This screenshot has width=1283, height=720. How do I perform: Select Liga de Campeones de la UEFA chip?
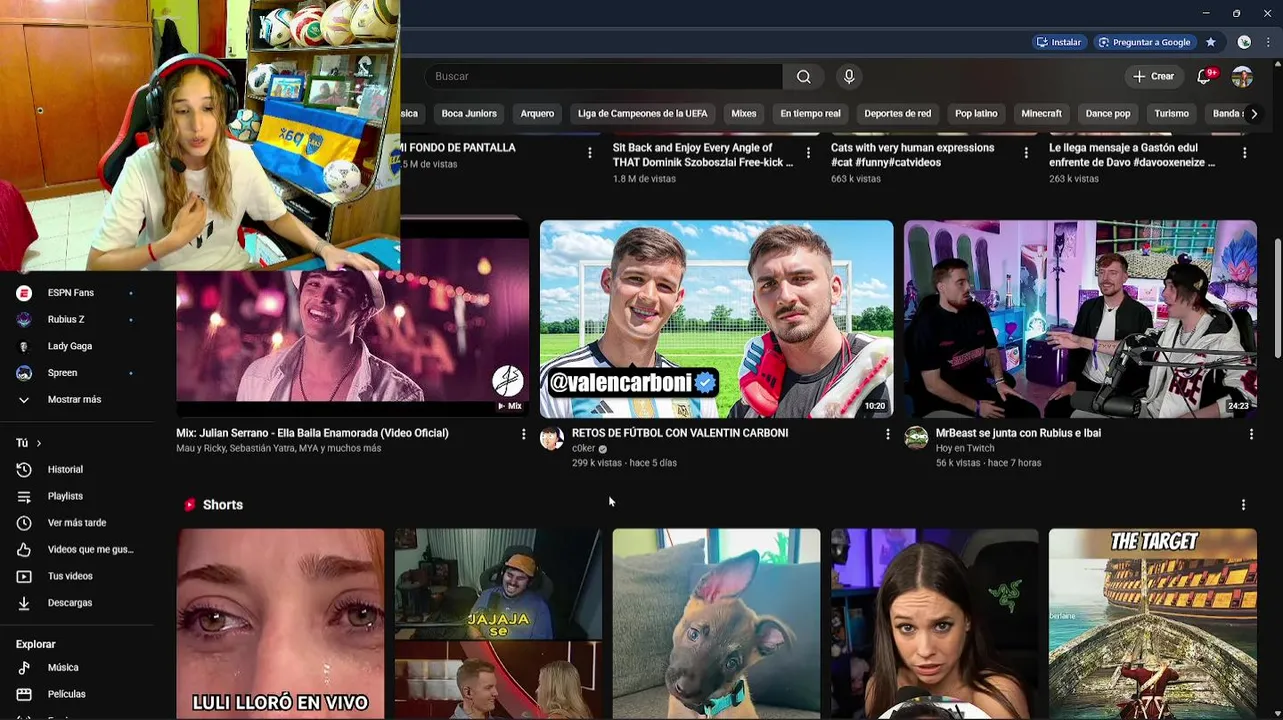[x=642, y=114]
